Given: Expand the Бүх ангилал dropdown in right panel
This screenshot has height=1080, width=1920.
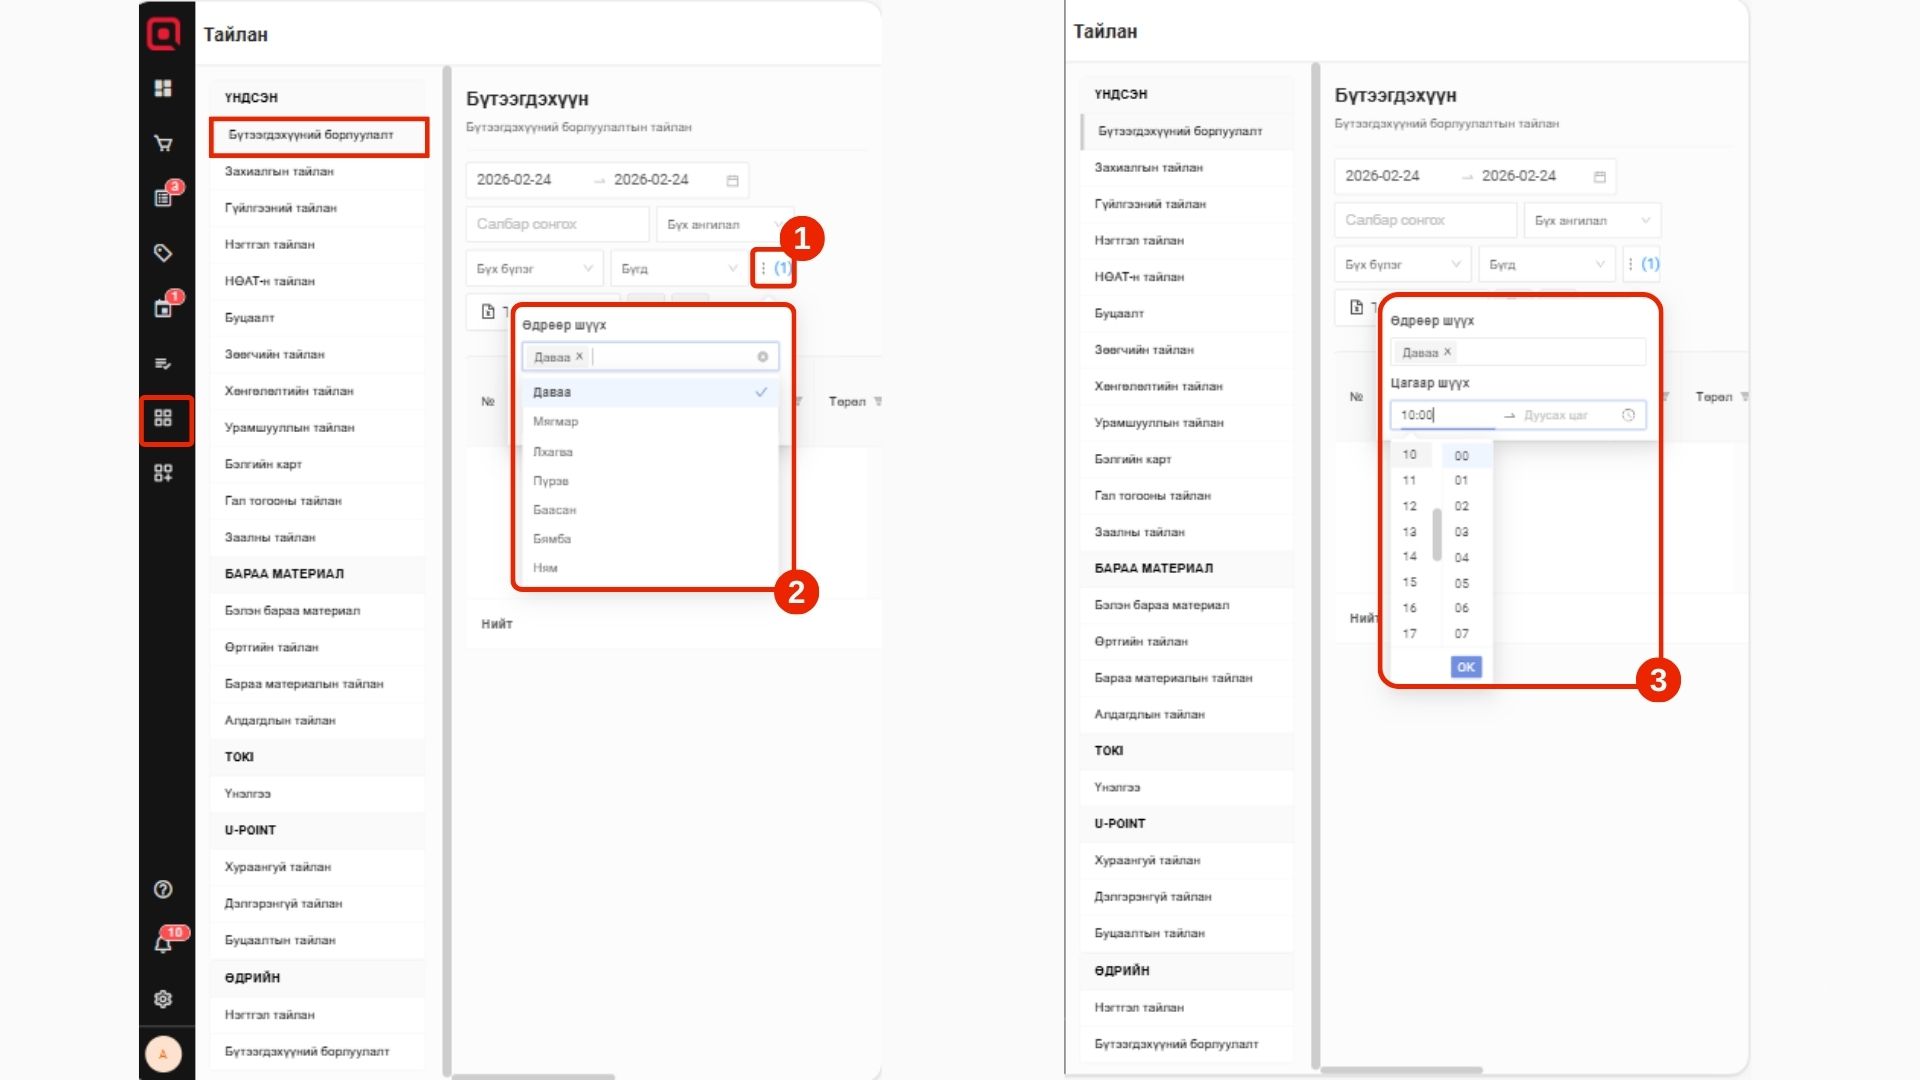Looking at the screenshot, I should (1592, 220).
